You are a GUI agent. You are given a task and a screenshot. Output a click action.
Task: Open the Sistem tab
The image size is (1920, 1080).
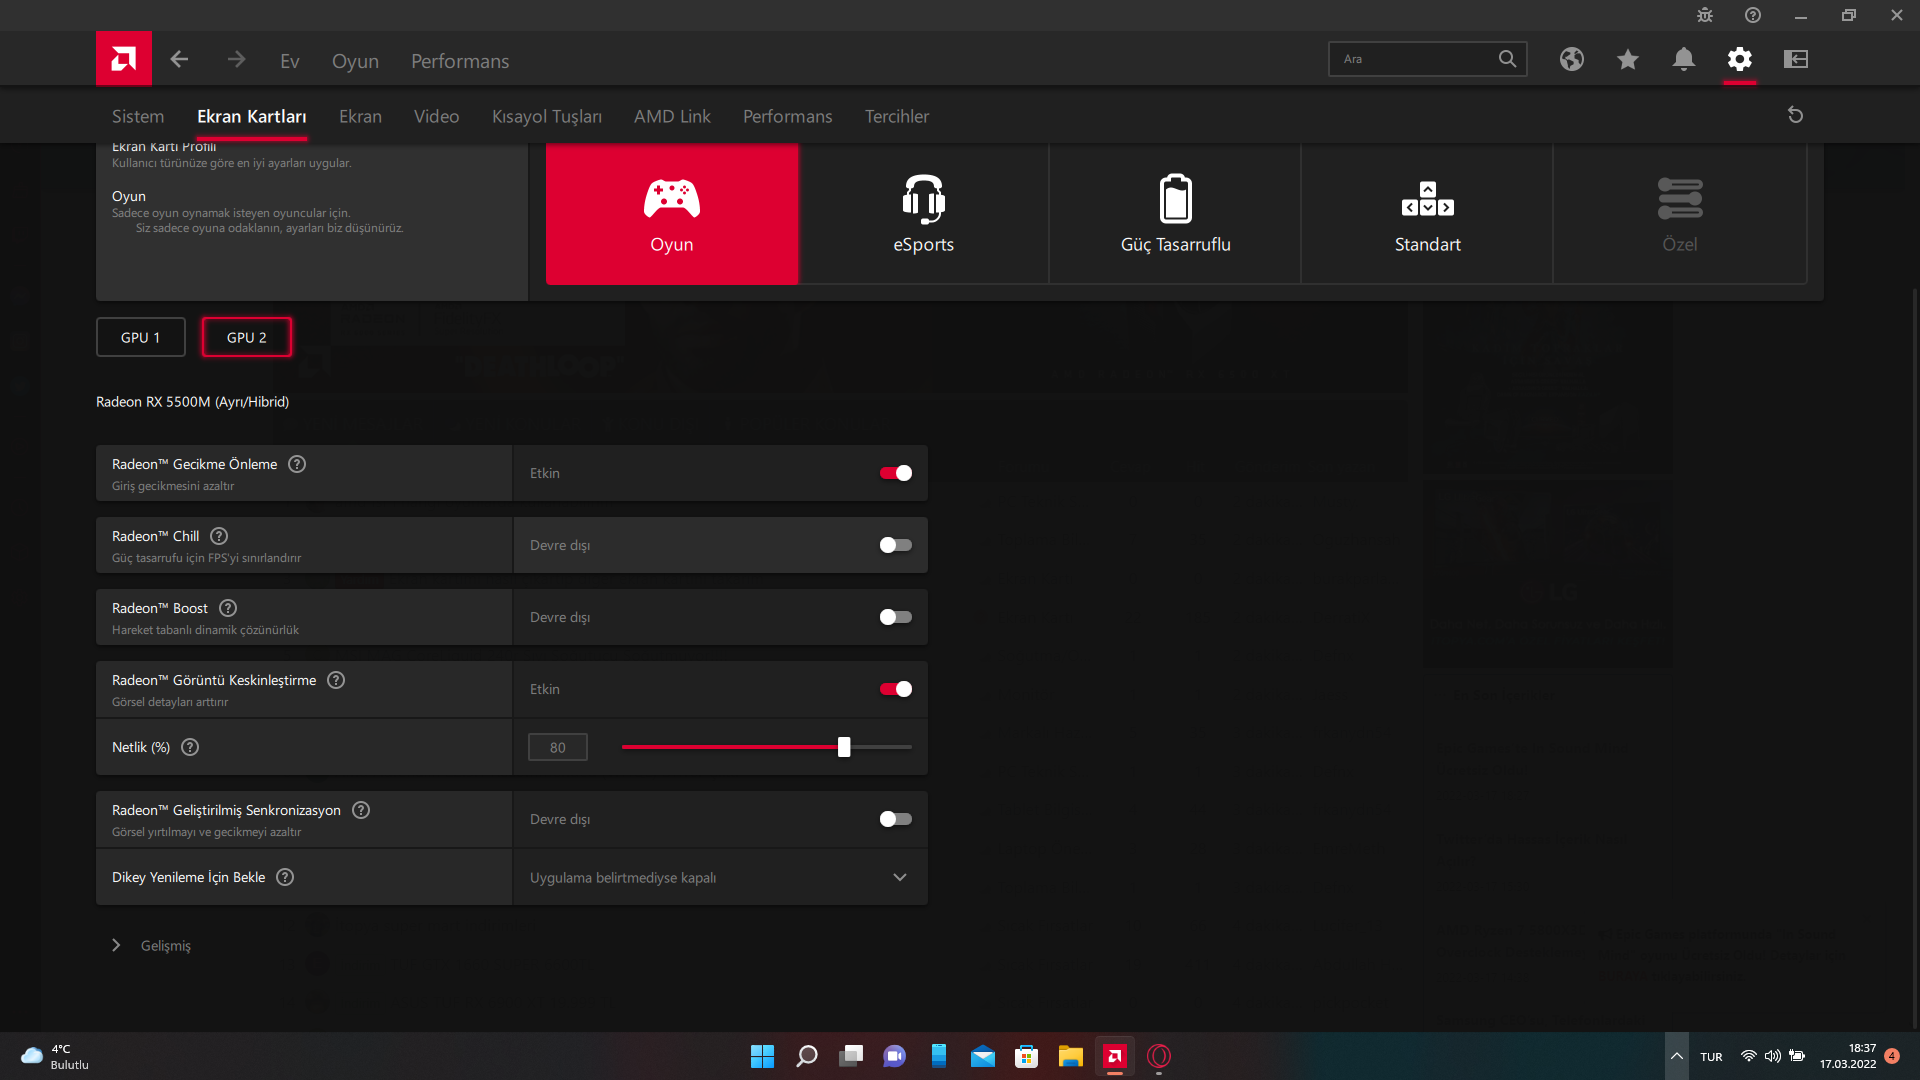click(x=138, y=116)
